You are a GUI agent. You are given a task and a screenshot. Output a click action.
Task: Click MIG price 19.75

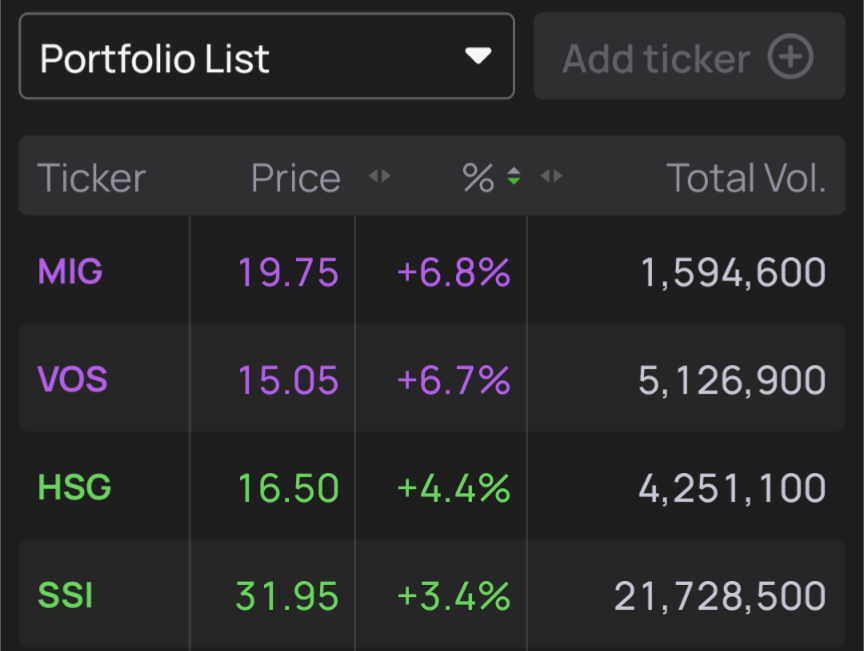(x=288, y=272)
